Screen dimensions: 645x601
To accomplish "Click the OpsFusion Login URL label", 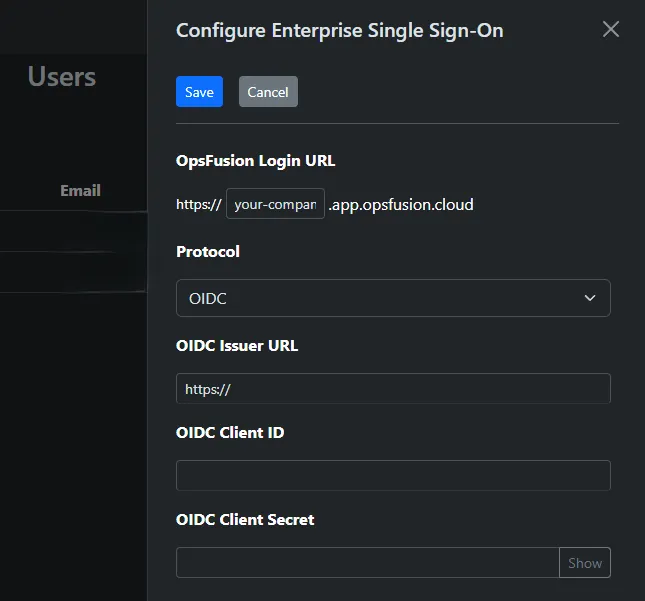I will (x=255, y=161).
